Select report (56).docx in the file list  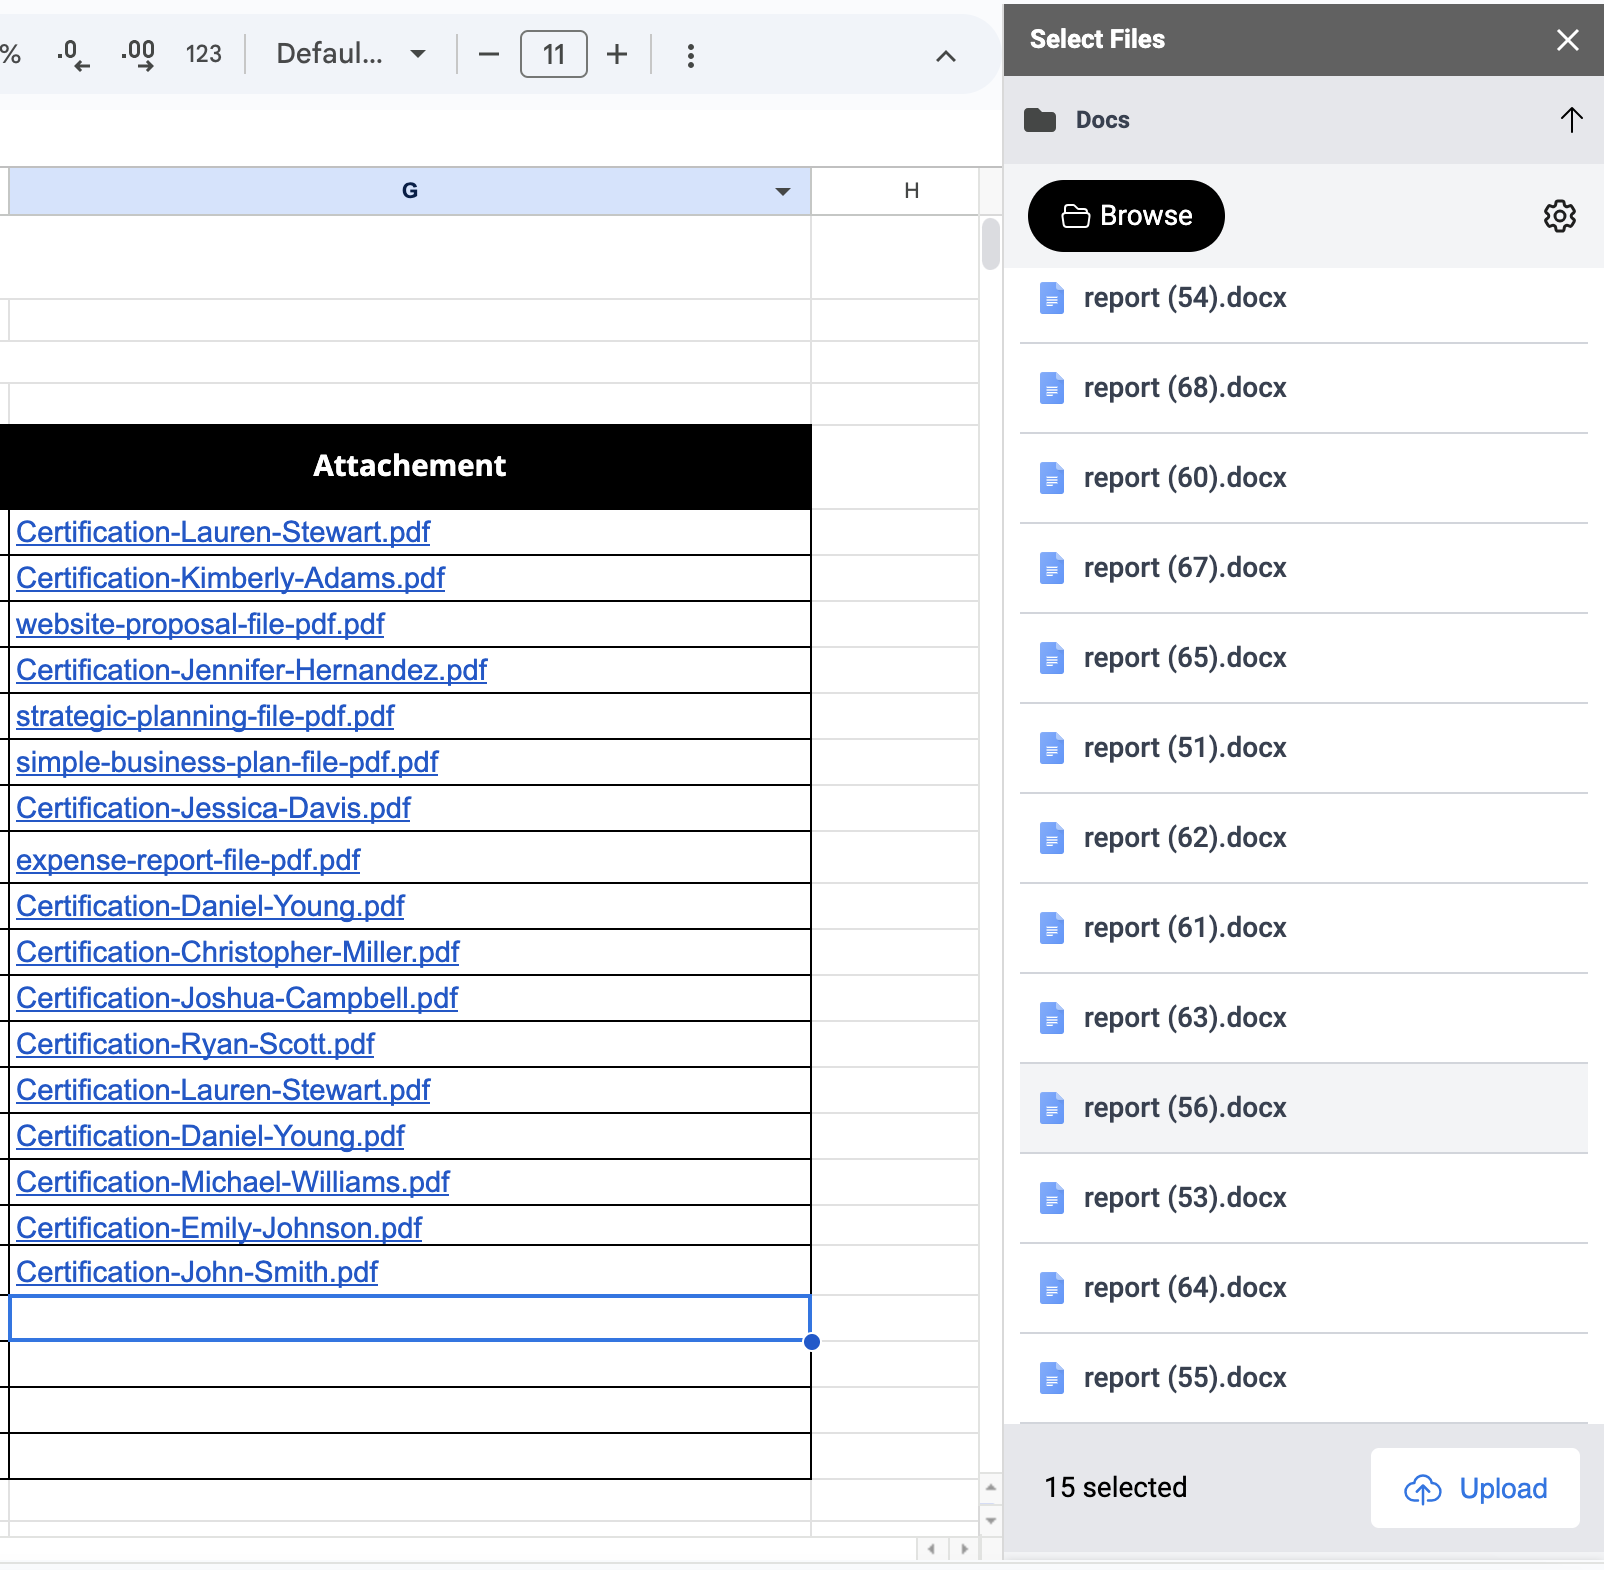point(1185,1108)
